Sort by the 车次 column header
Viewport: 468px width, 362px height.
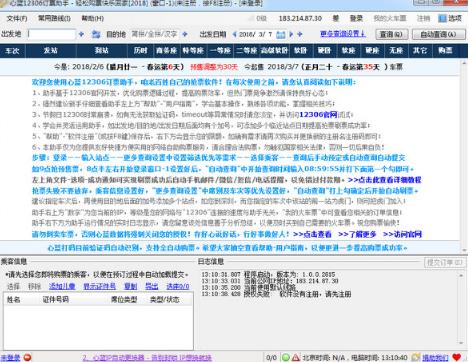pos(12,50)
